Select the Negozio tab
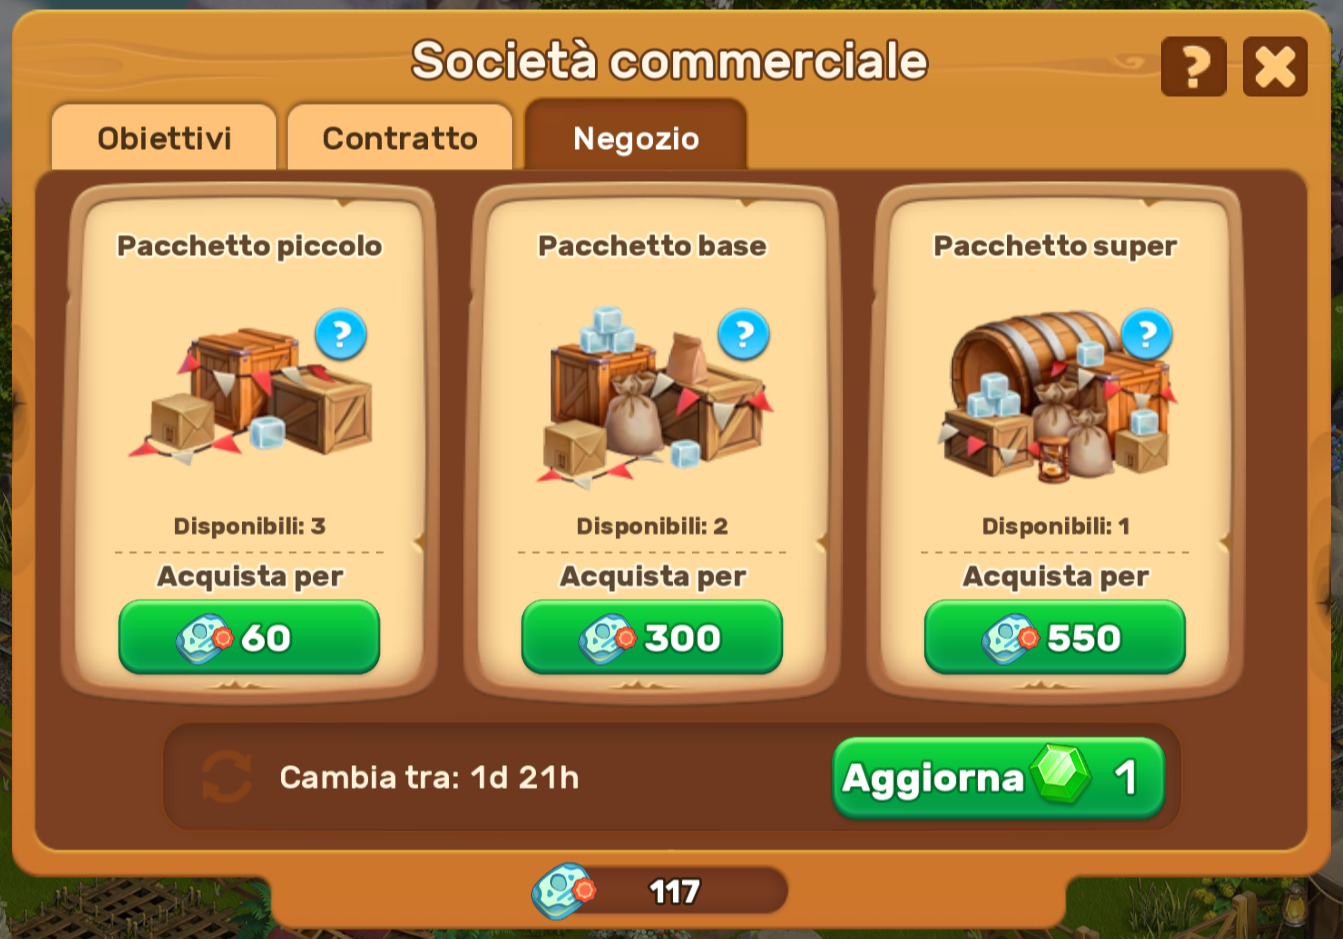1343x939 pixels. pyautogui.click(x=636, y=136)
